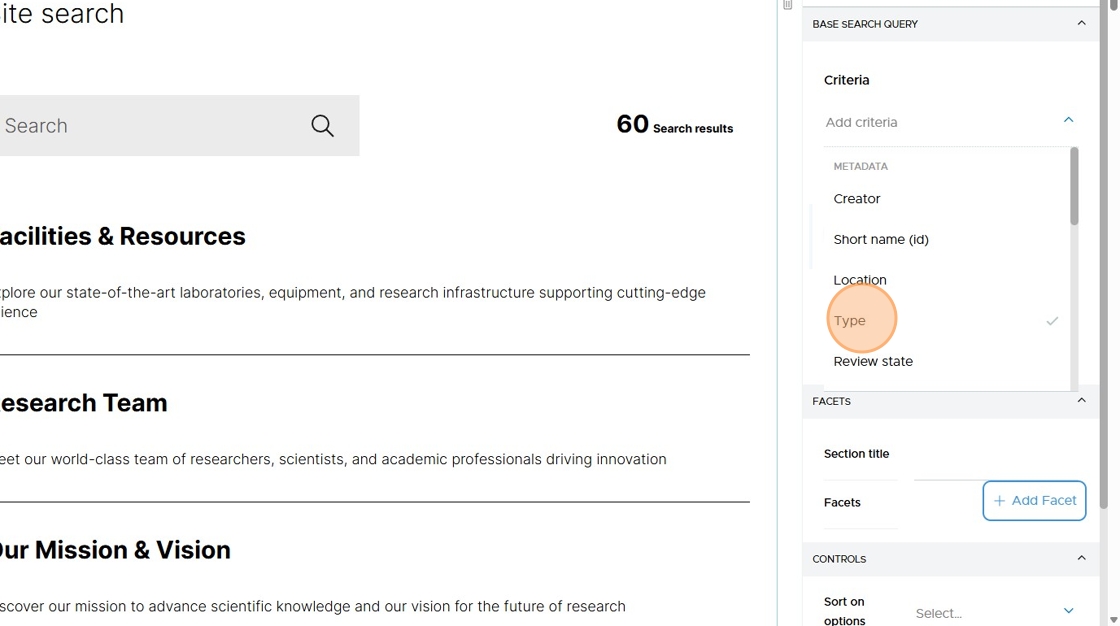Screen dimensions: 1120x626
Task: Click the checkmark icon beside Type
Action: pos(1052,322)
